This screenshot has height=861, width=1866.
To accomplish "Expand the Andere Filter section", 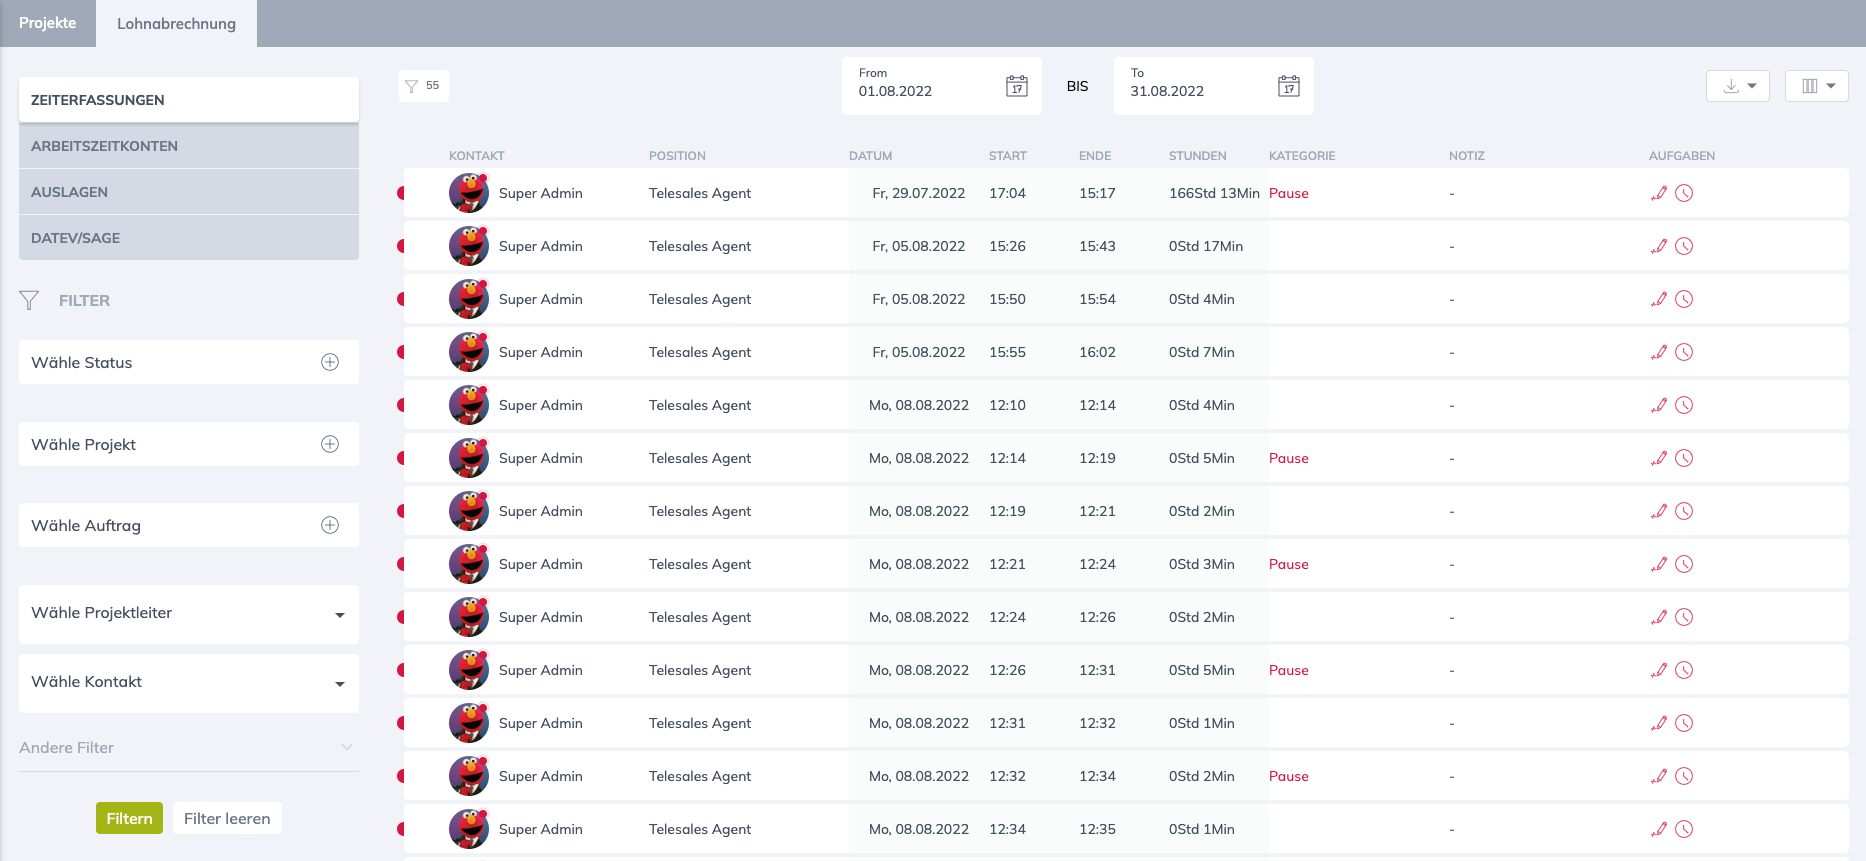I will point(346,747).
